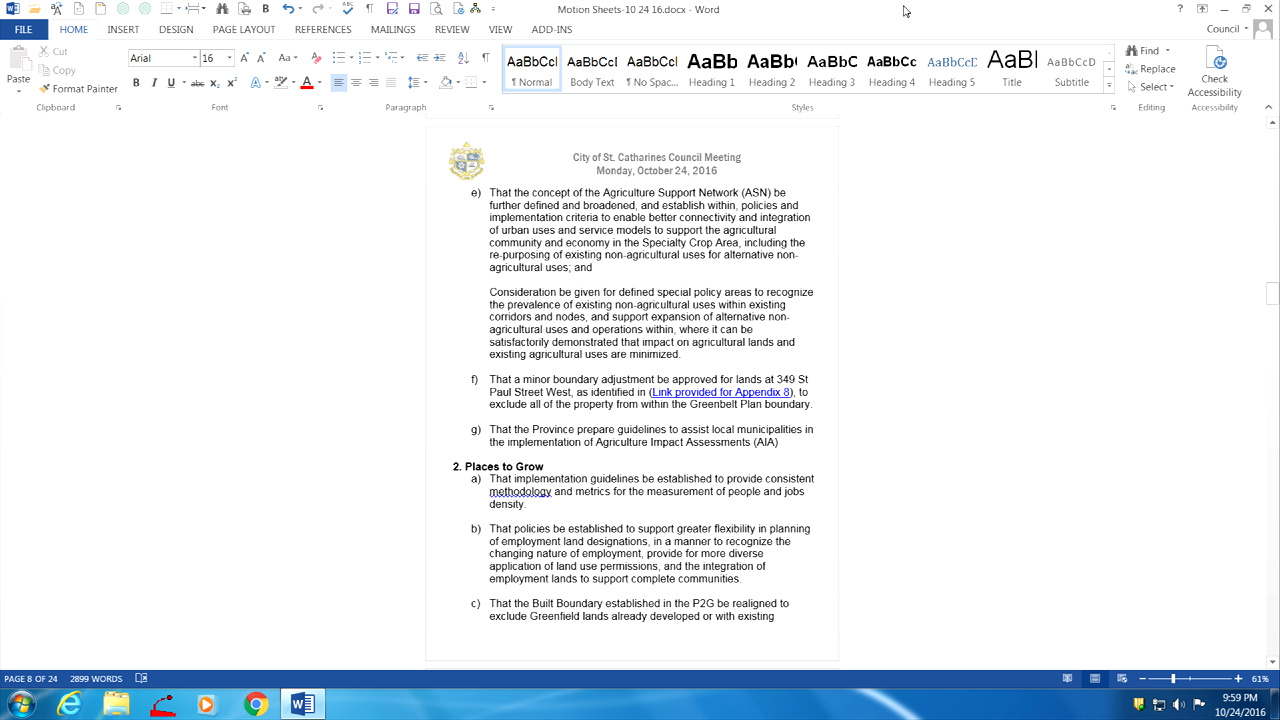The image size is (1280, 720).
Task: Apply red font color
Action: [307, 83]
